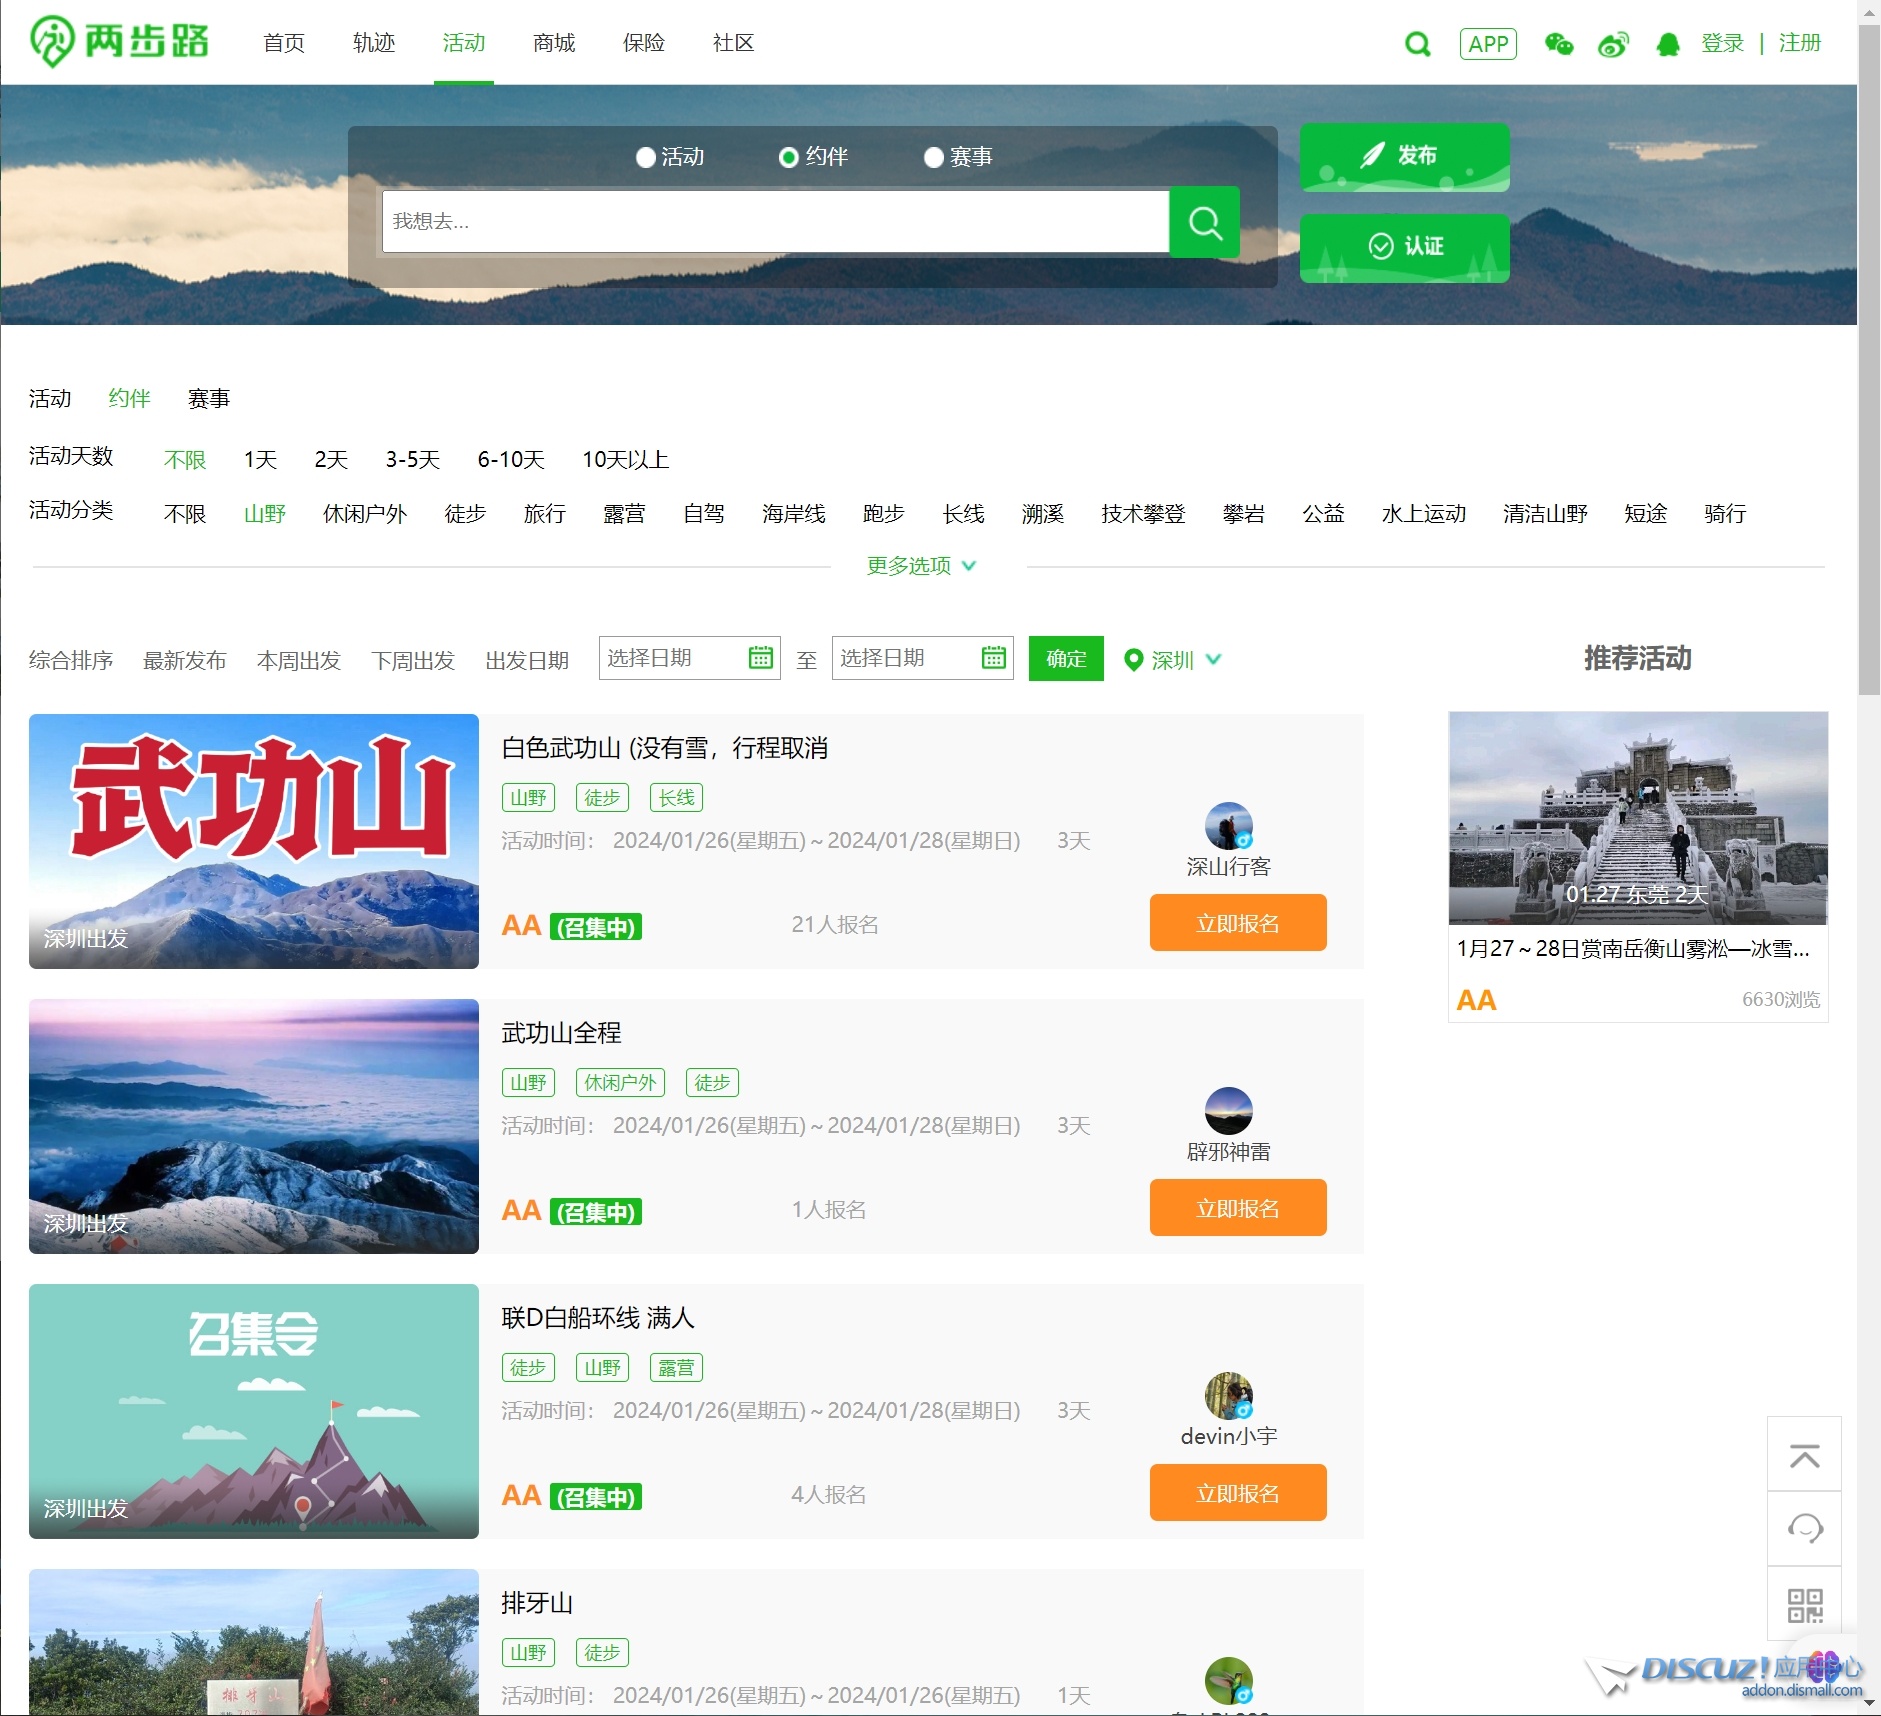The width and height of the screenshot is (1881, 1716).
Task: Expand 更多选项 filter options
Action: click(921, 566)
